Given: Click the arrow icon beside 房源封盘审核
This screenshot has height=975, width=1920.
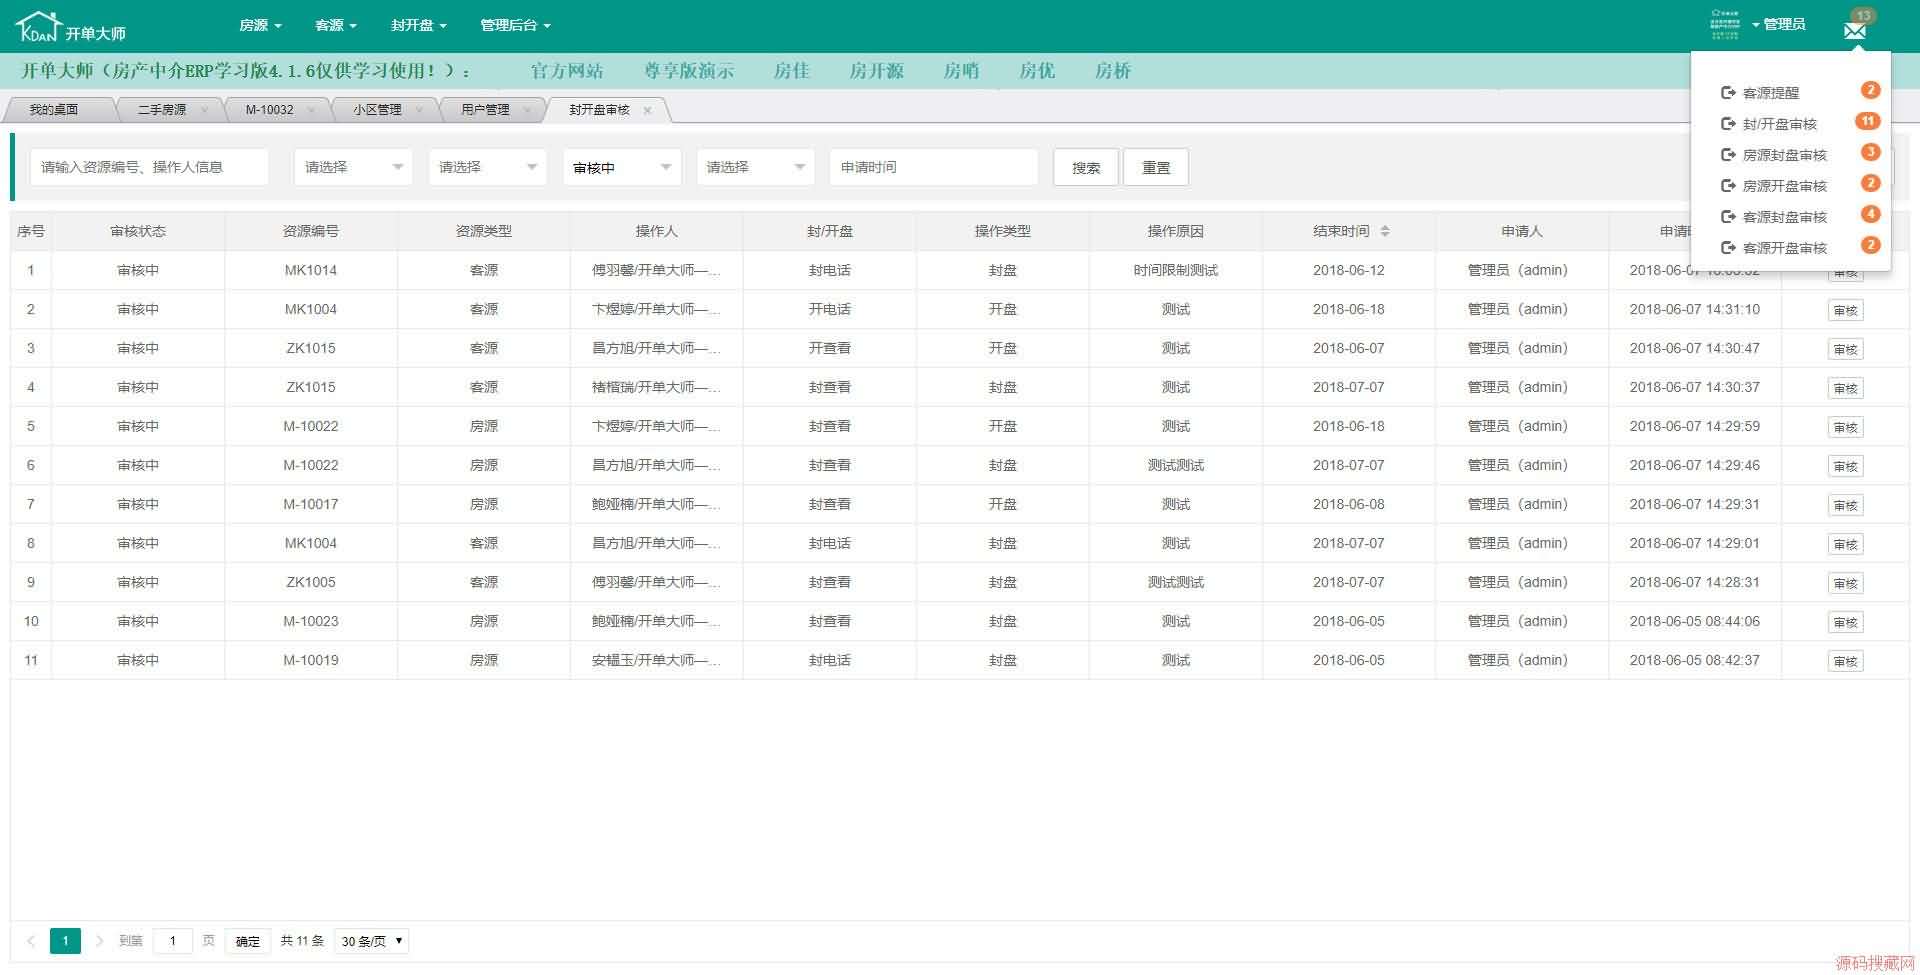Looking at the screenshot, I should 1727,155.
